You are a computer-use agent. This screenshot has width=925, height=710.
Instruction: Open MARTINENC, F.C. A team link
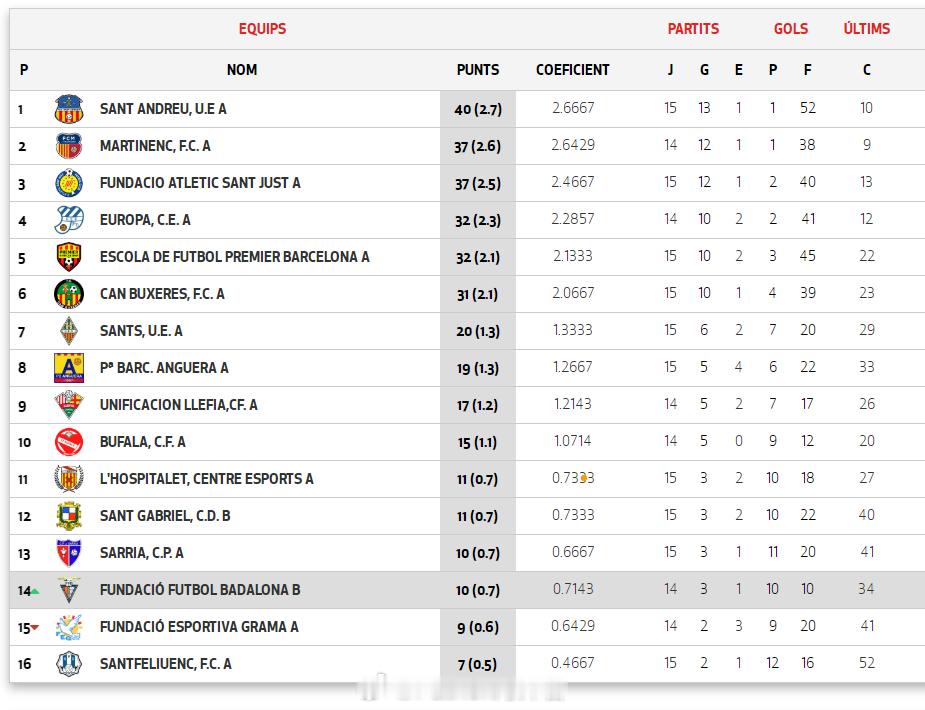(155, 146)
